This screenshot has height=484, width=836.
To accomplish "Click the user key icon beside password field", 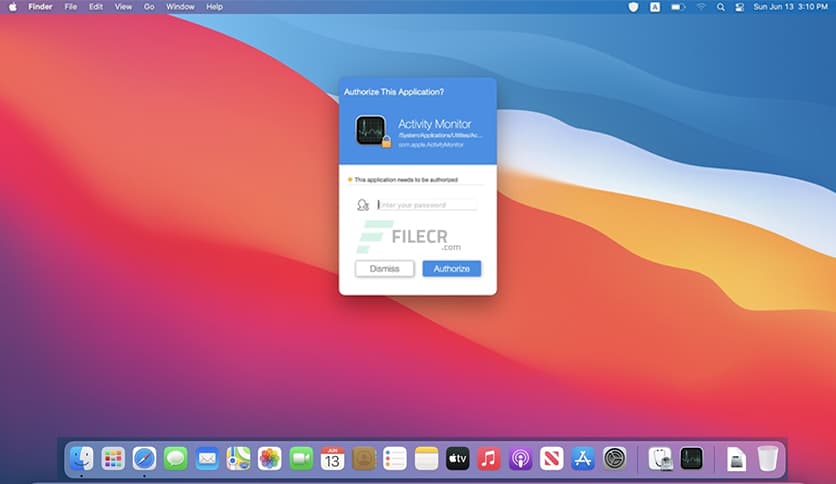I will tap(363, 205).
